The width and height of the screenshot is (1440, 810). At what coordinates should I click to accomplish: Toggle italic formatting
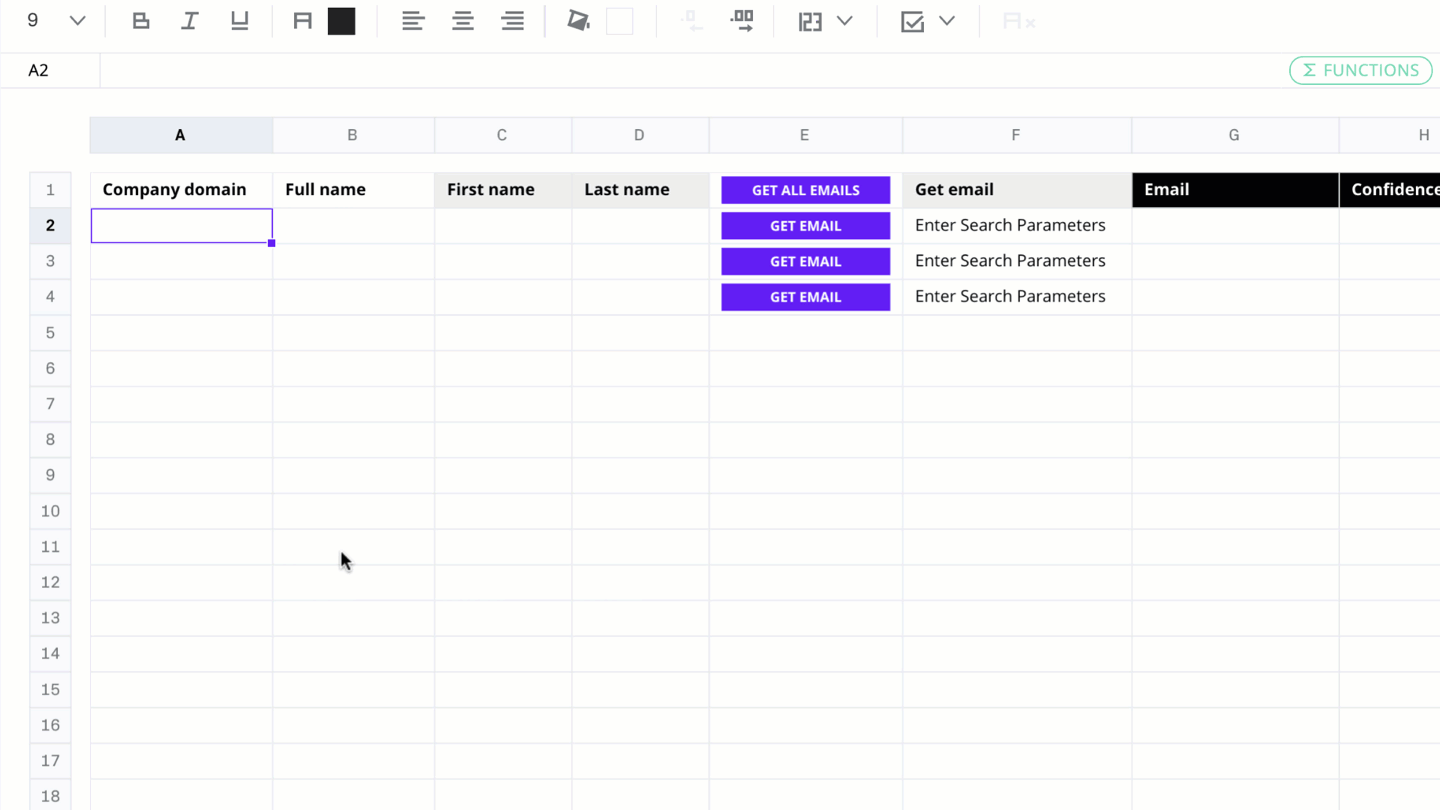point(189,21)
